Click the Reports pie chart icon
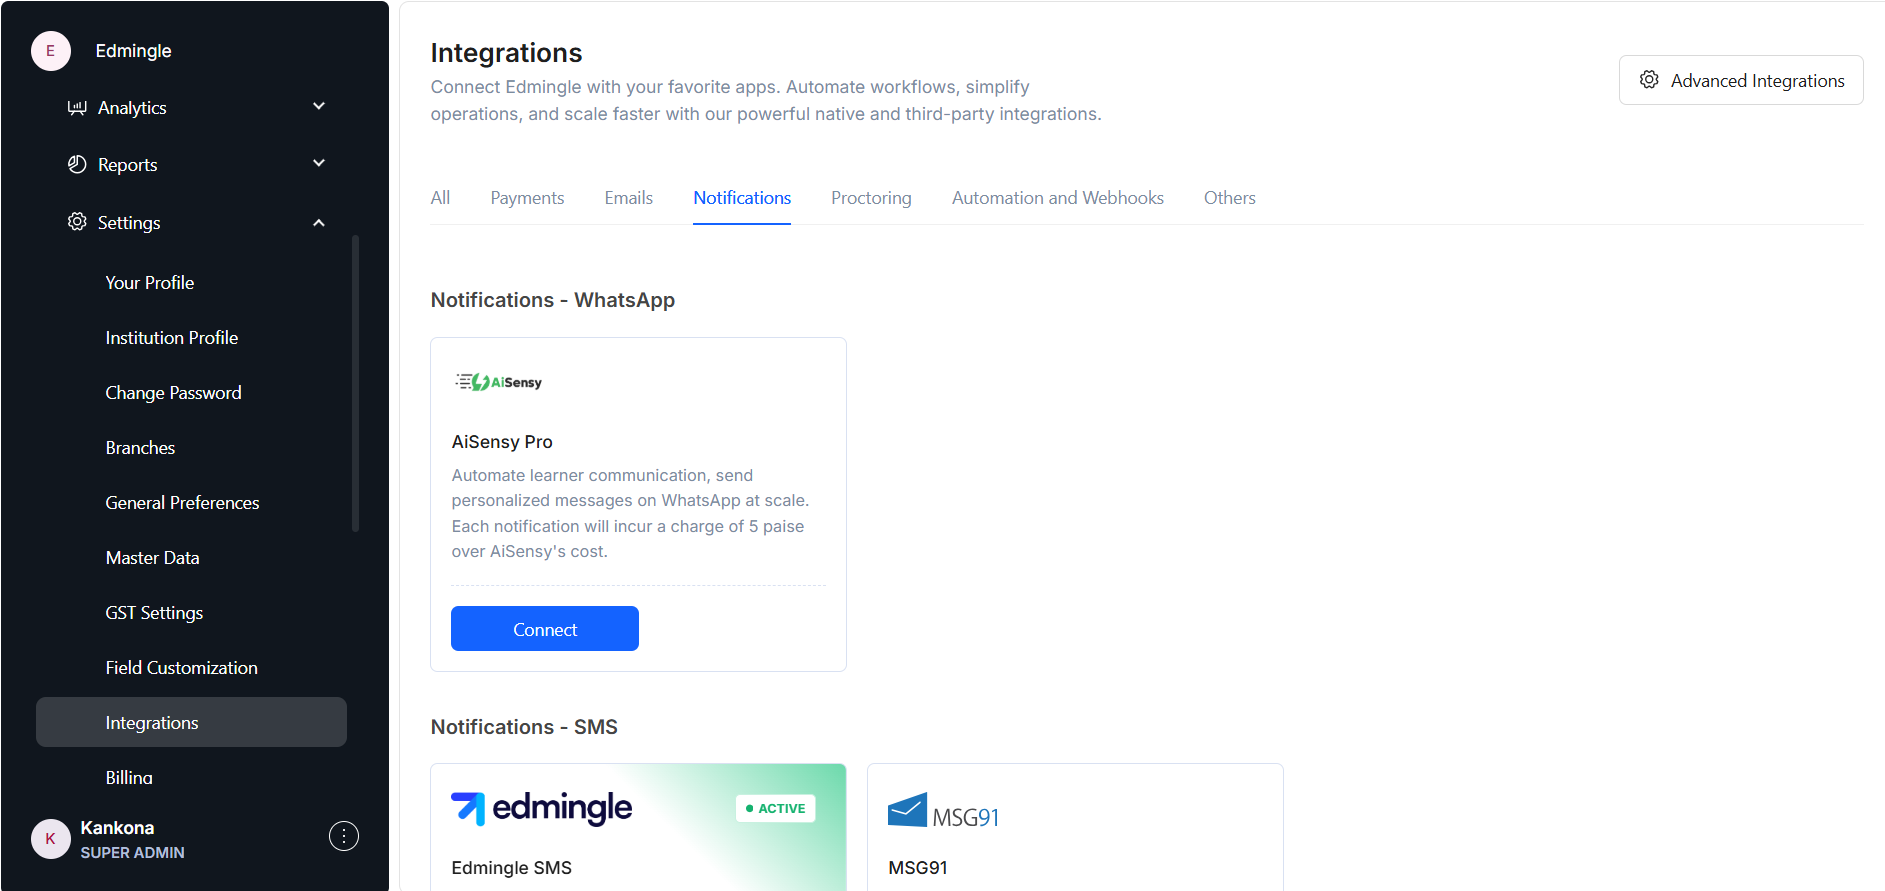 [x=77, y=164]
